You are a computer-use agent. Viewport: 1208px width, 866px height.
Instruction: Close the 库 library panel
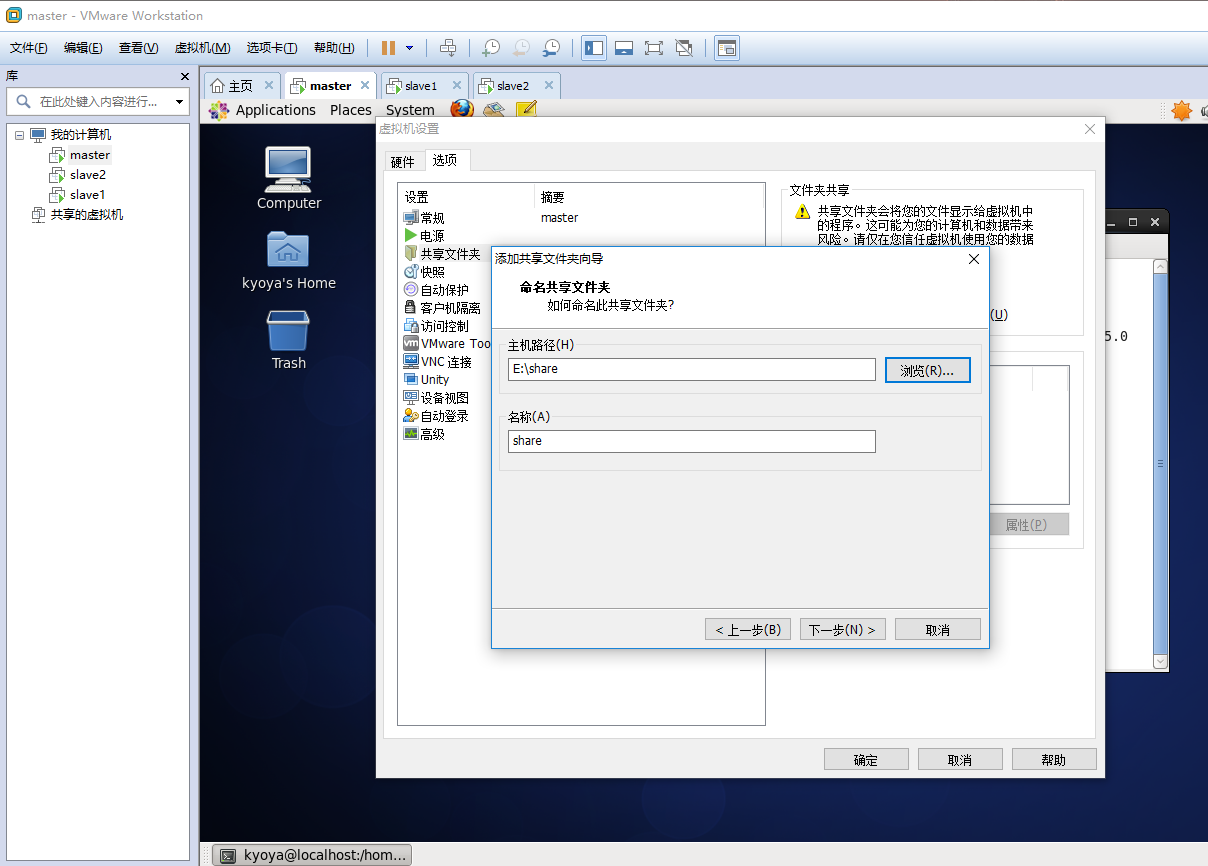184,77
